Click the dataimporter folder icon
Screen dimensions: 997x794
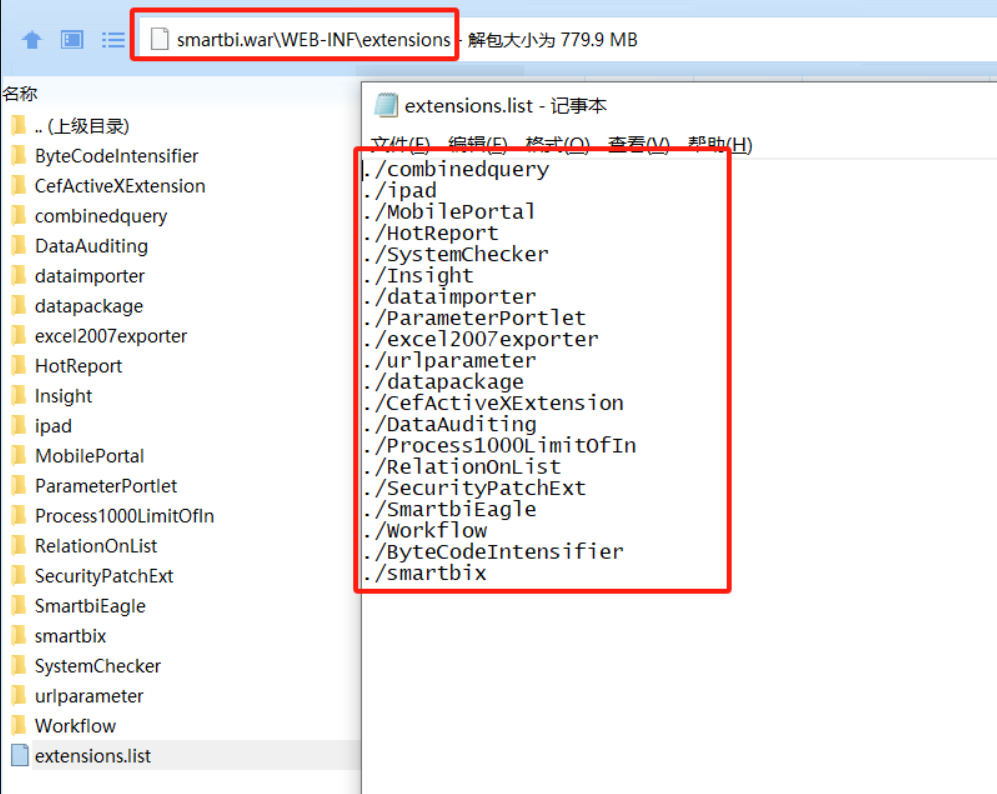pyautogui.click(x=19, y=275)
